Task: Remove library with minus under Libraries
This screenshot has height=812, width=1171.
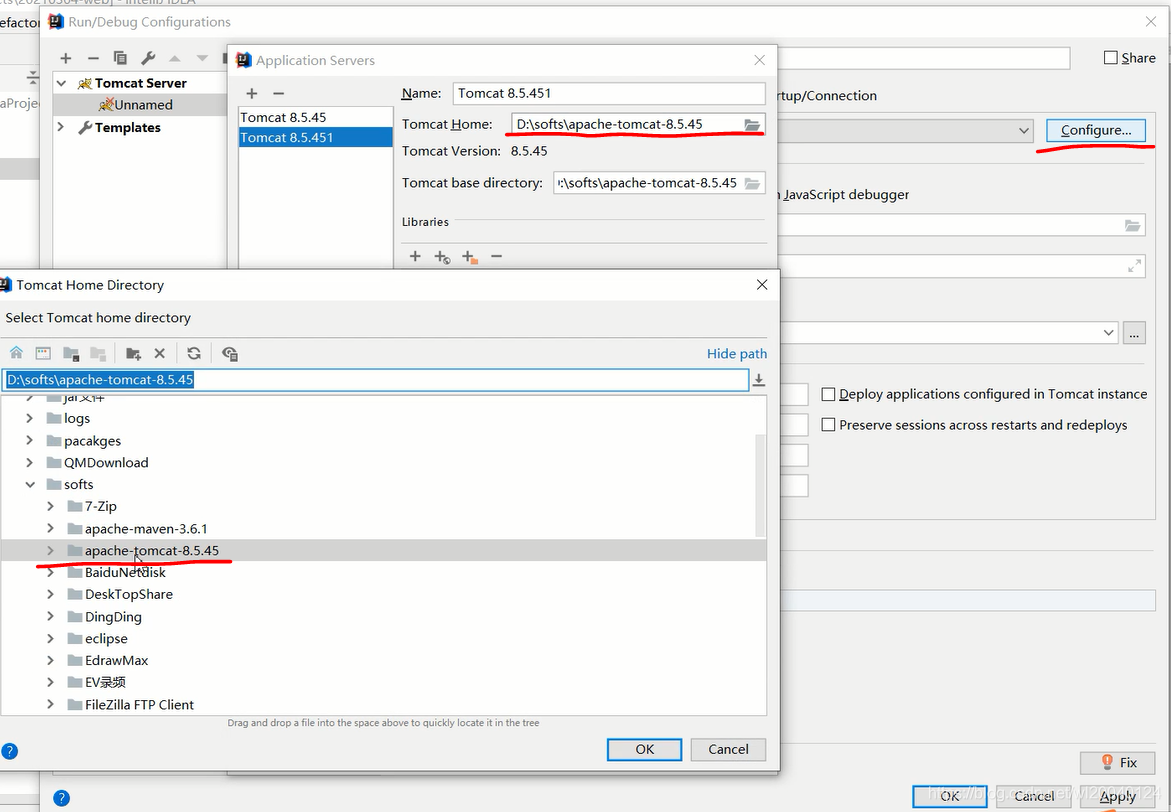Action: tap(497, 256)
